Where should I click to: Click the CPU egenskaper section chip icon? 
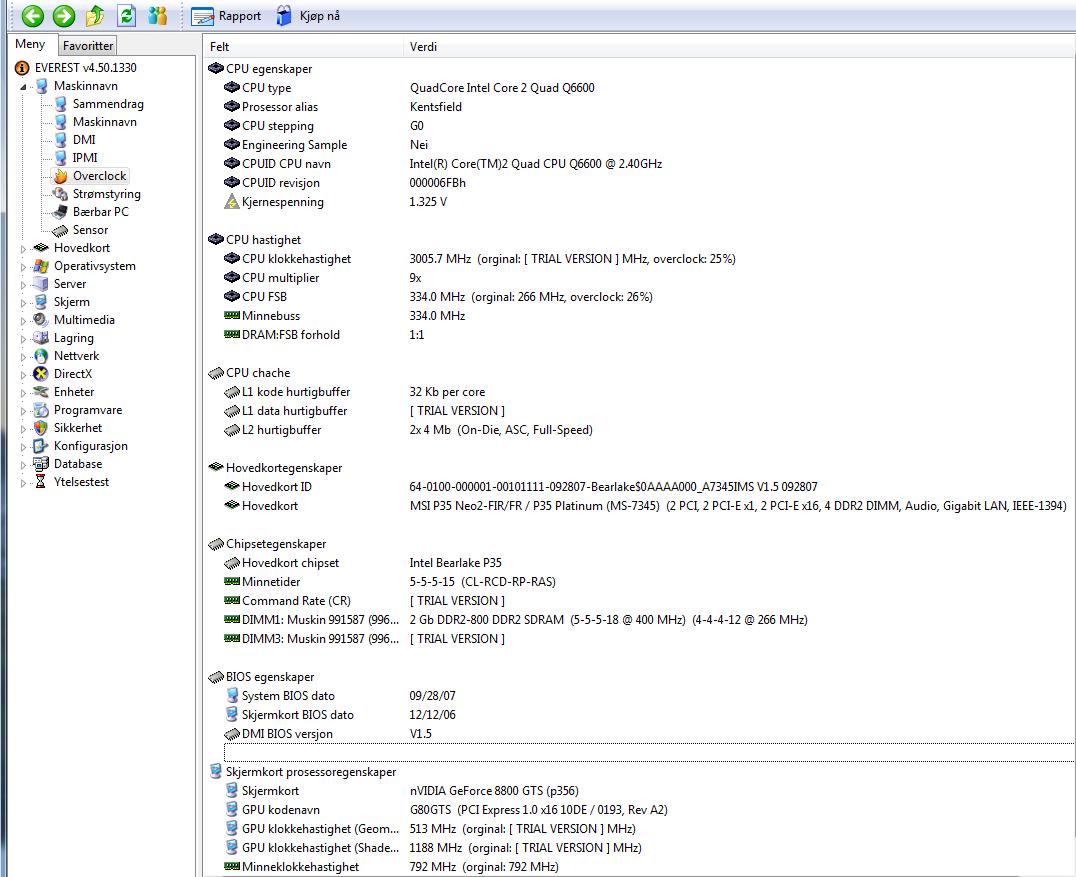(x=215, y=68)
